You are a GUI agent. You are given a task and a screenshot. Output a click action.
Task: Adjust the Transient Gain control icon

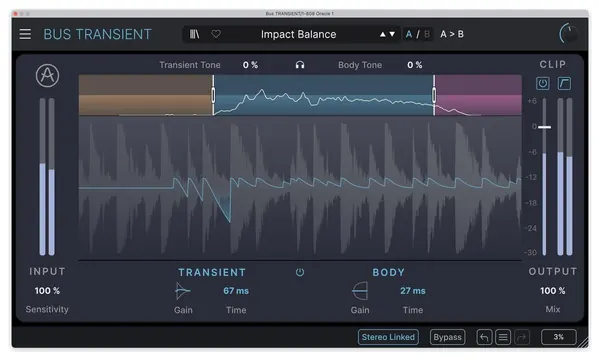click(183, 291)
